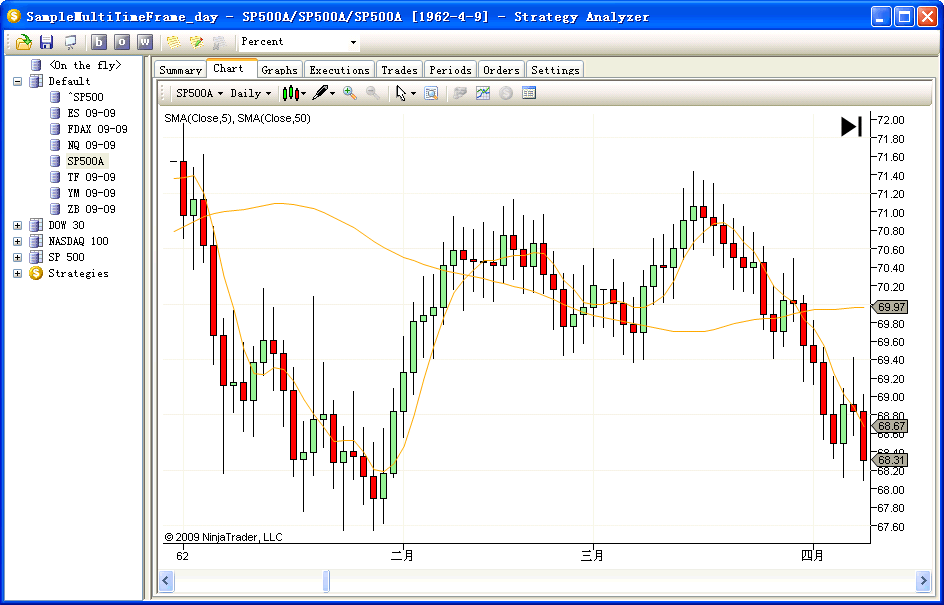Click the chart scrollbar left arrow
Viewport: 944px width, 605px height.
(x=166, y=581)
